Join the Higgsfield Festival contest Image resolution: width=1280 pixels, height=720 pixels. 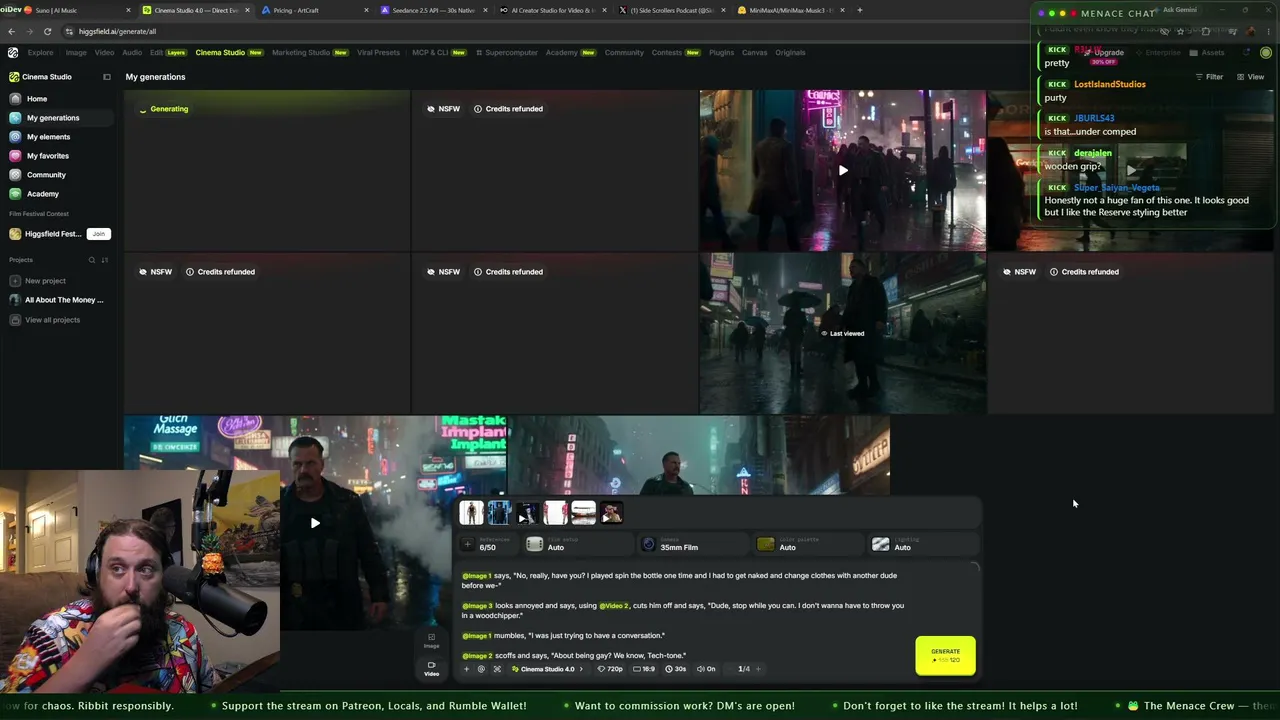98,234
